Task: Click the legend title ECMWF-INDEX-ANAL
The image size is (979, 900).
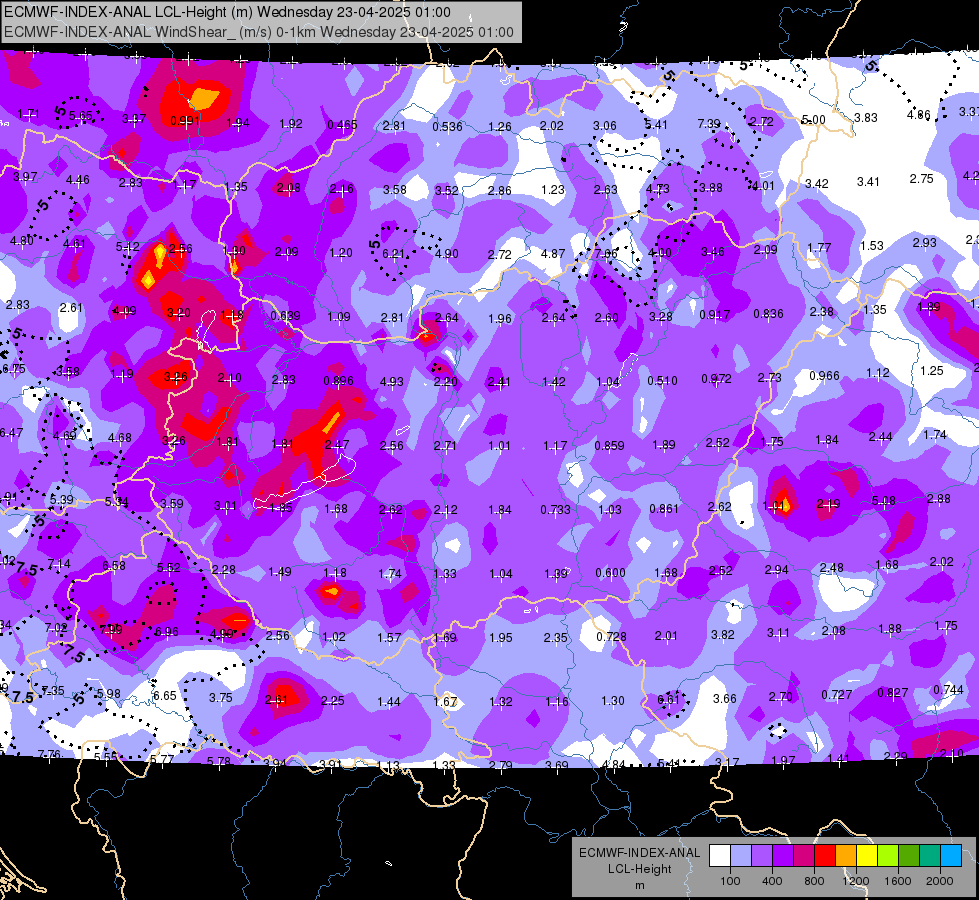Action: click(639, 853)
